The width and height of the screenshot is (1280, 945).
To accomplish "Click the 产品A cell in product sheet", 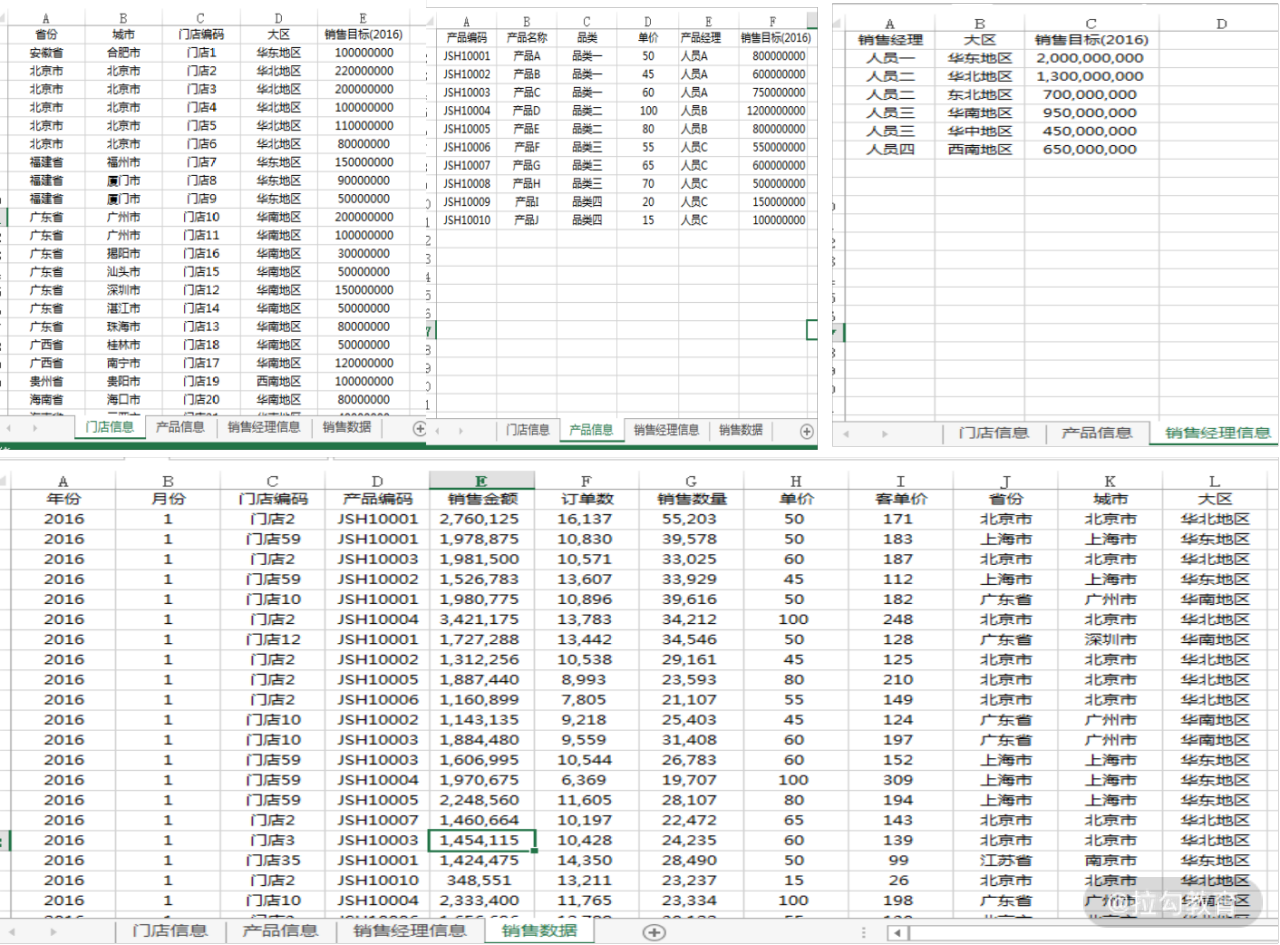I will (x=527, y=56).
